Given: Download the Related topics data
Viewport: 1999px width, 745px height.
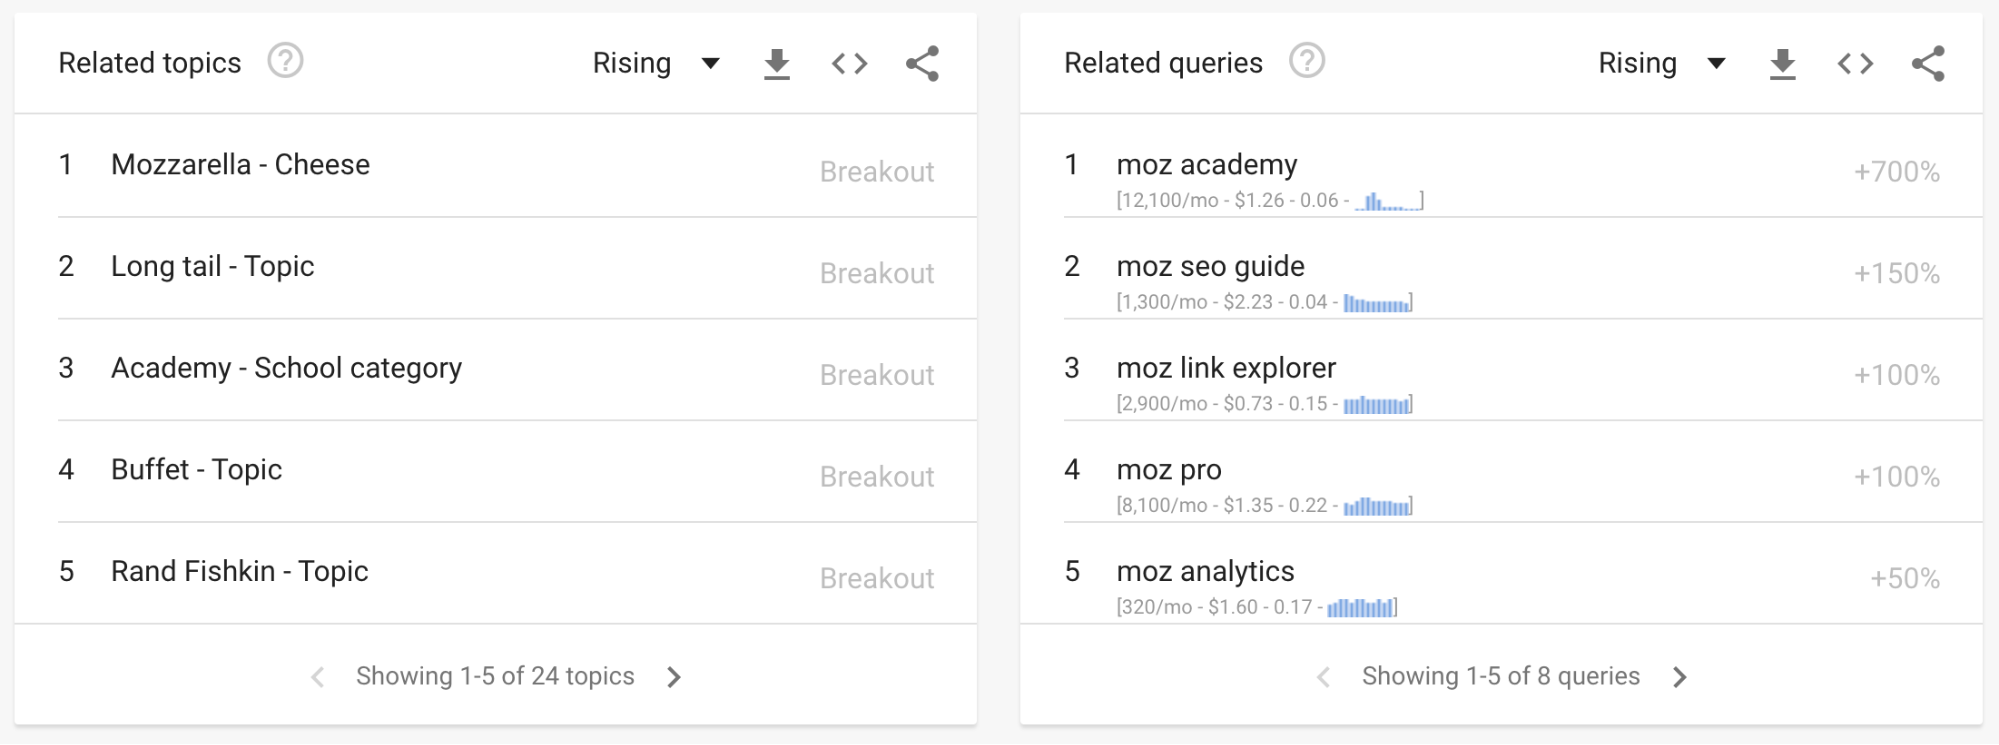Looking at the screenshot, I should (x=777, y=62).
